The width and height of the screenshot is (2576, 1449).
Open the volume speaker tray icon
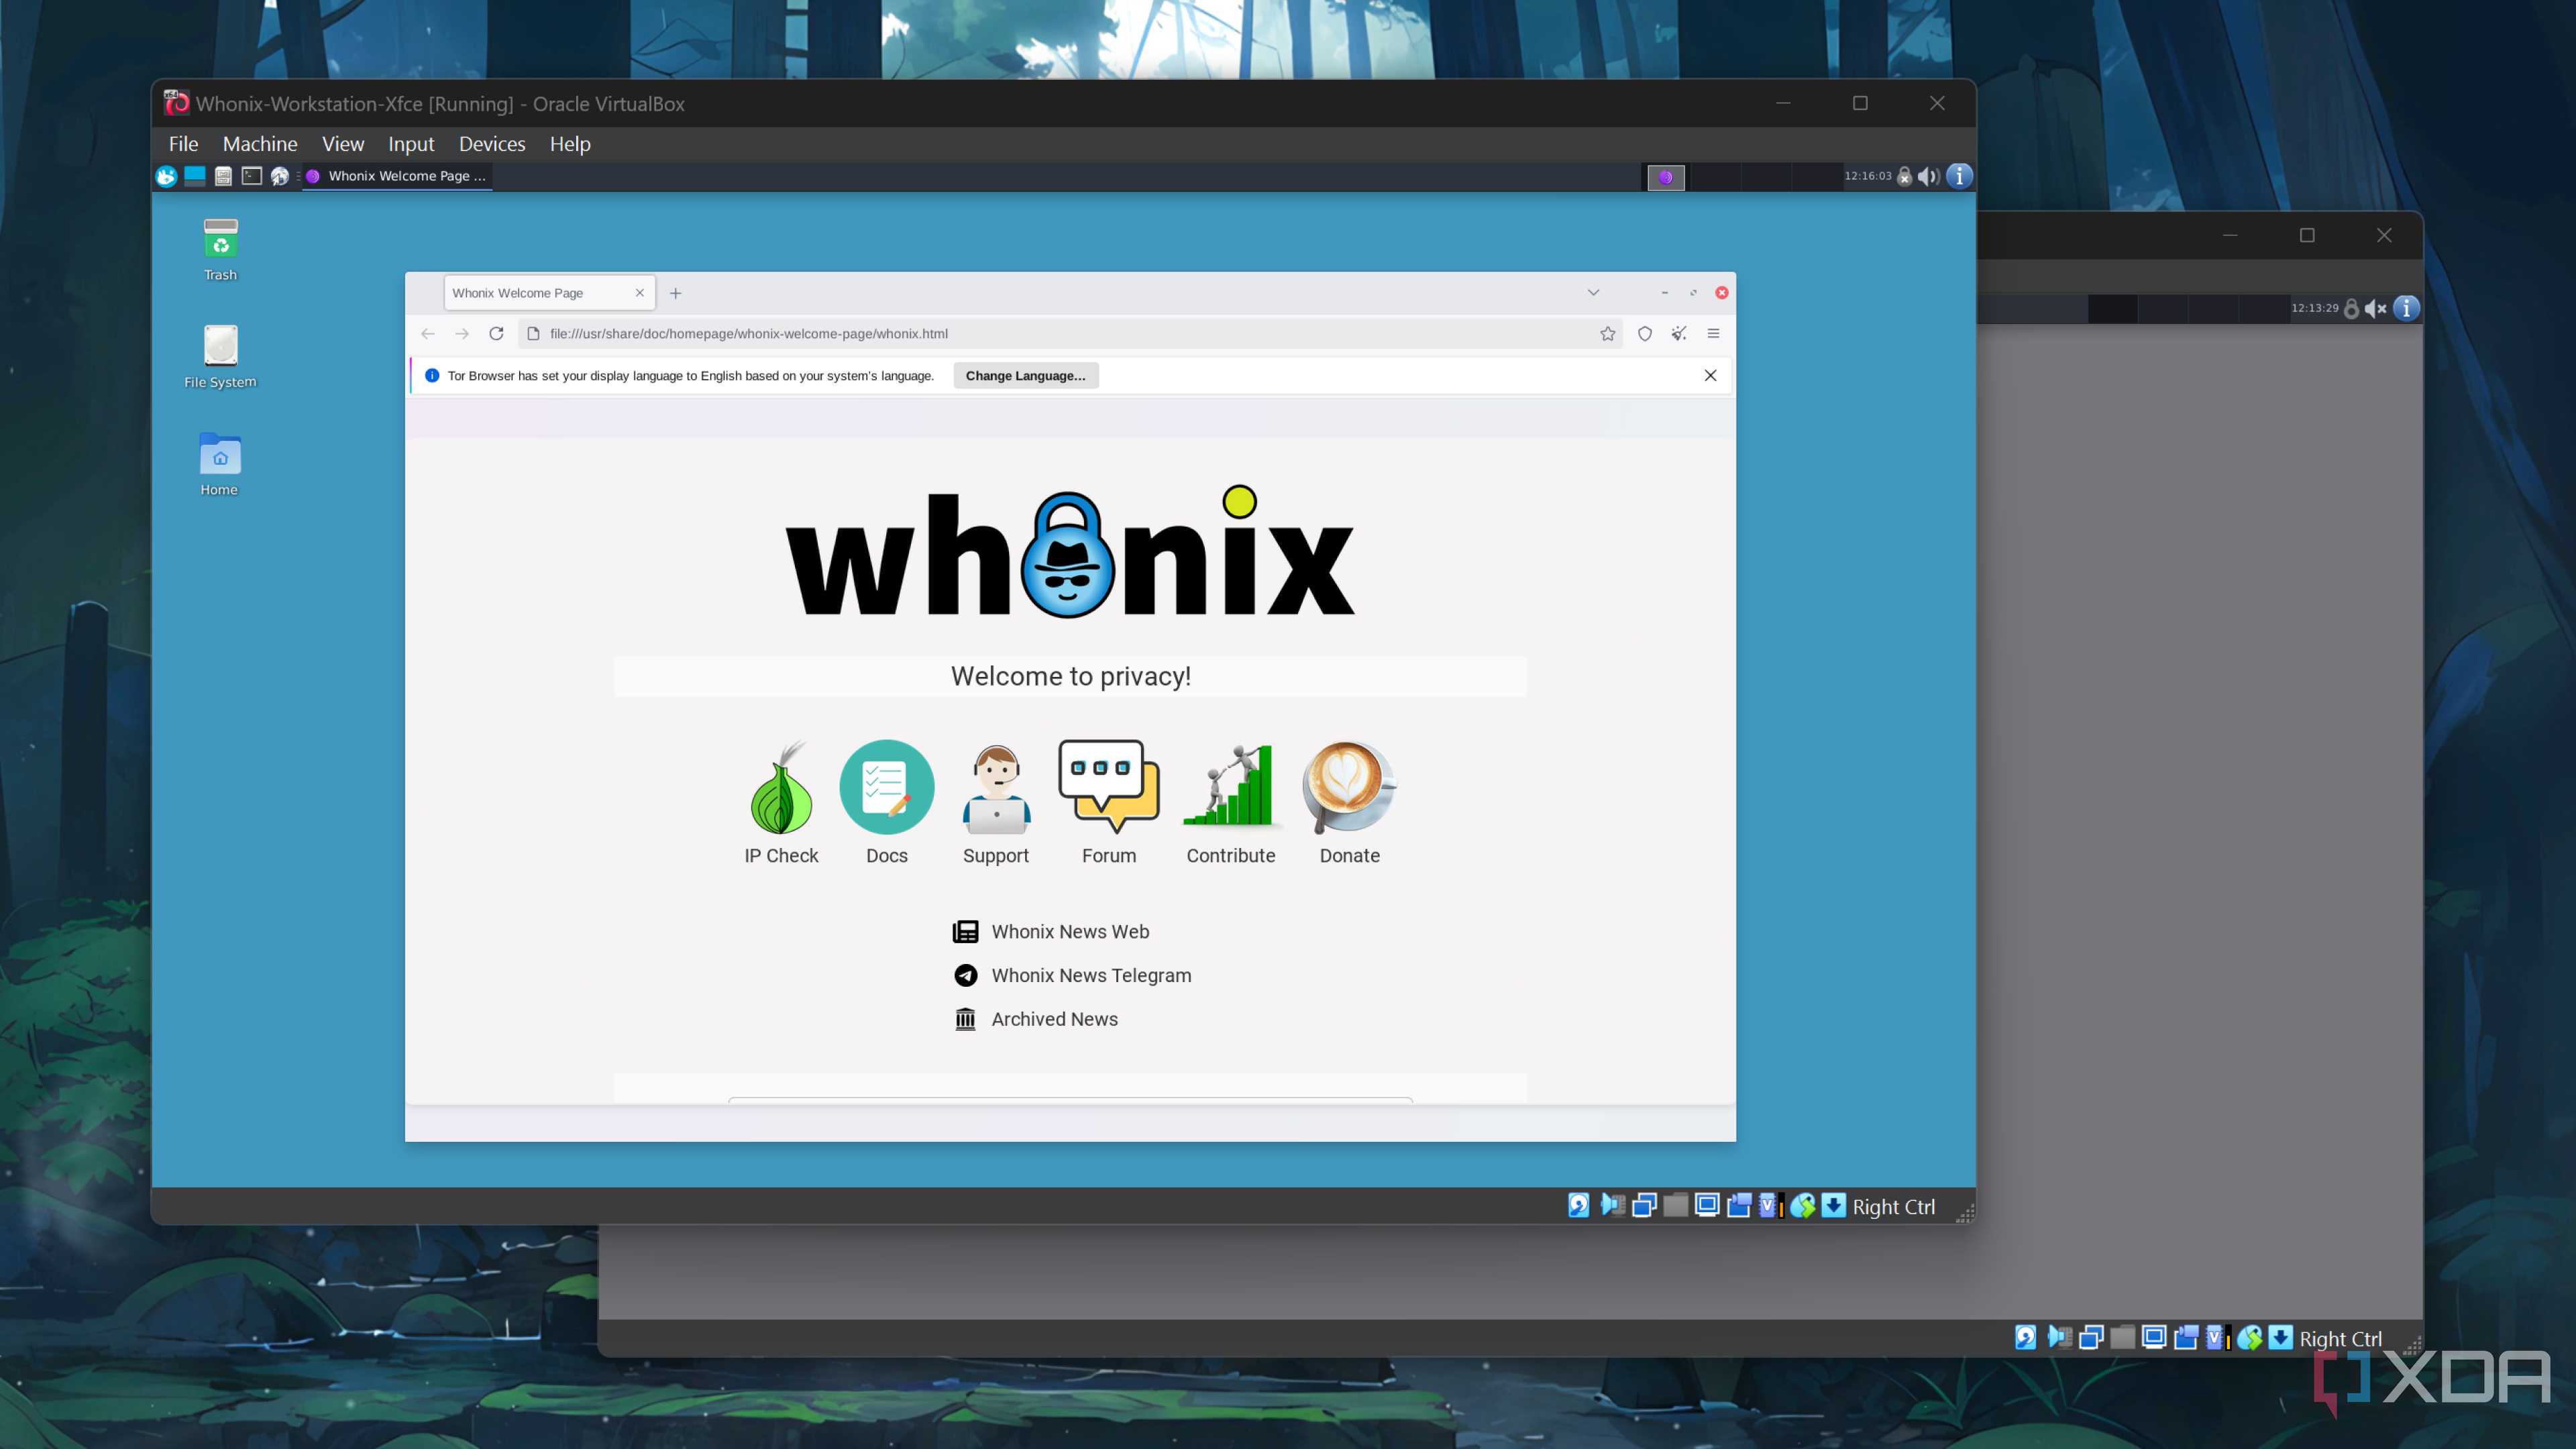(x=1929, y=177)
